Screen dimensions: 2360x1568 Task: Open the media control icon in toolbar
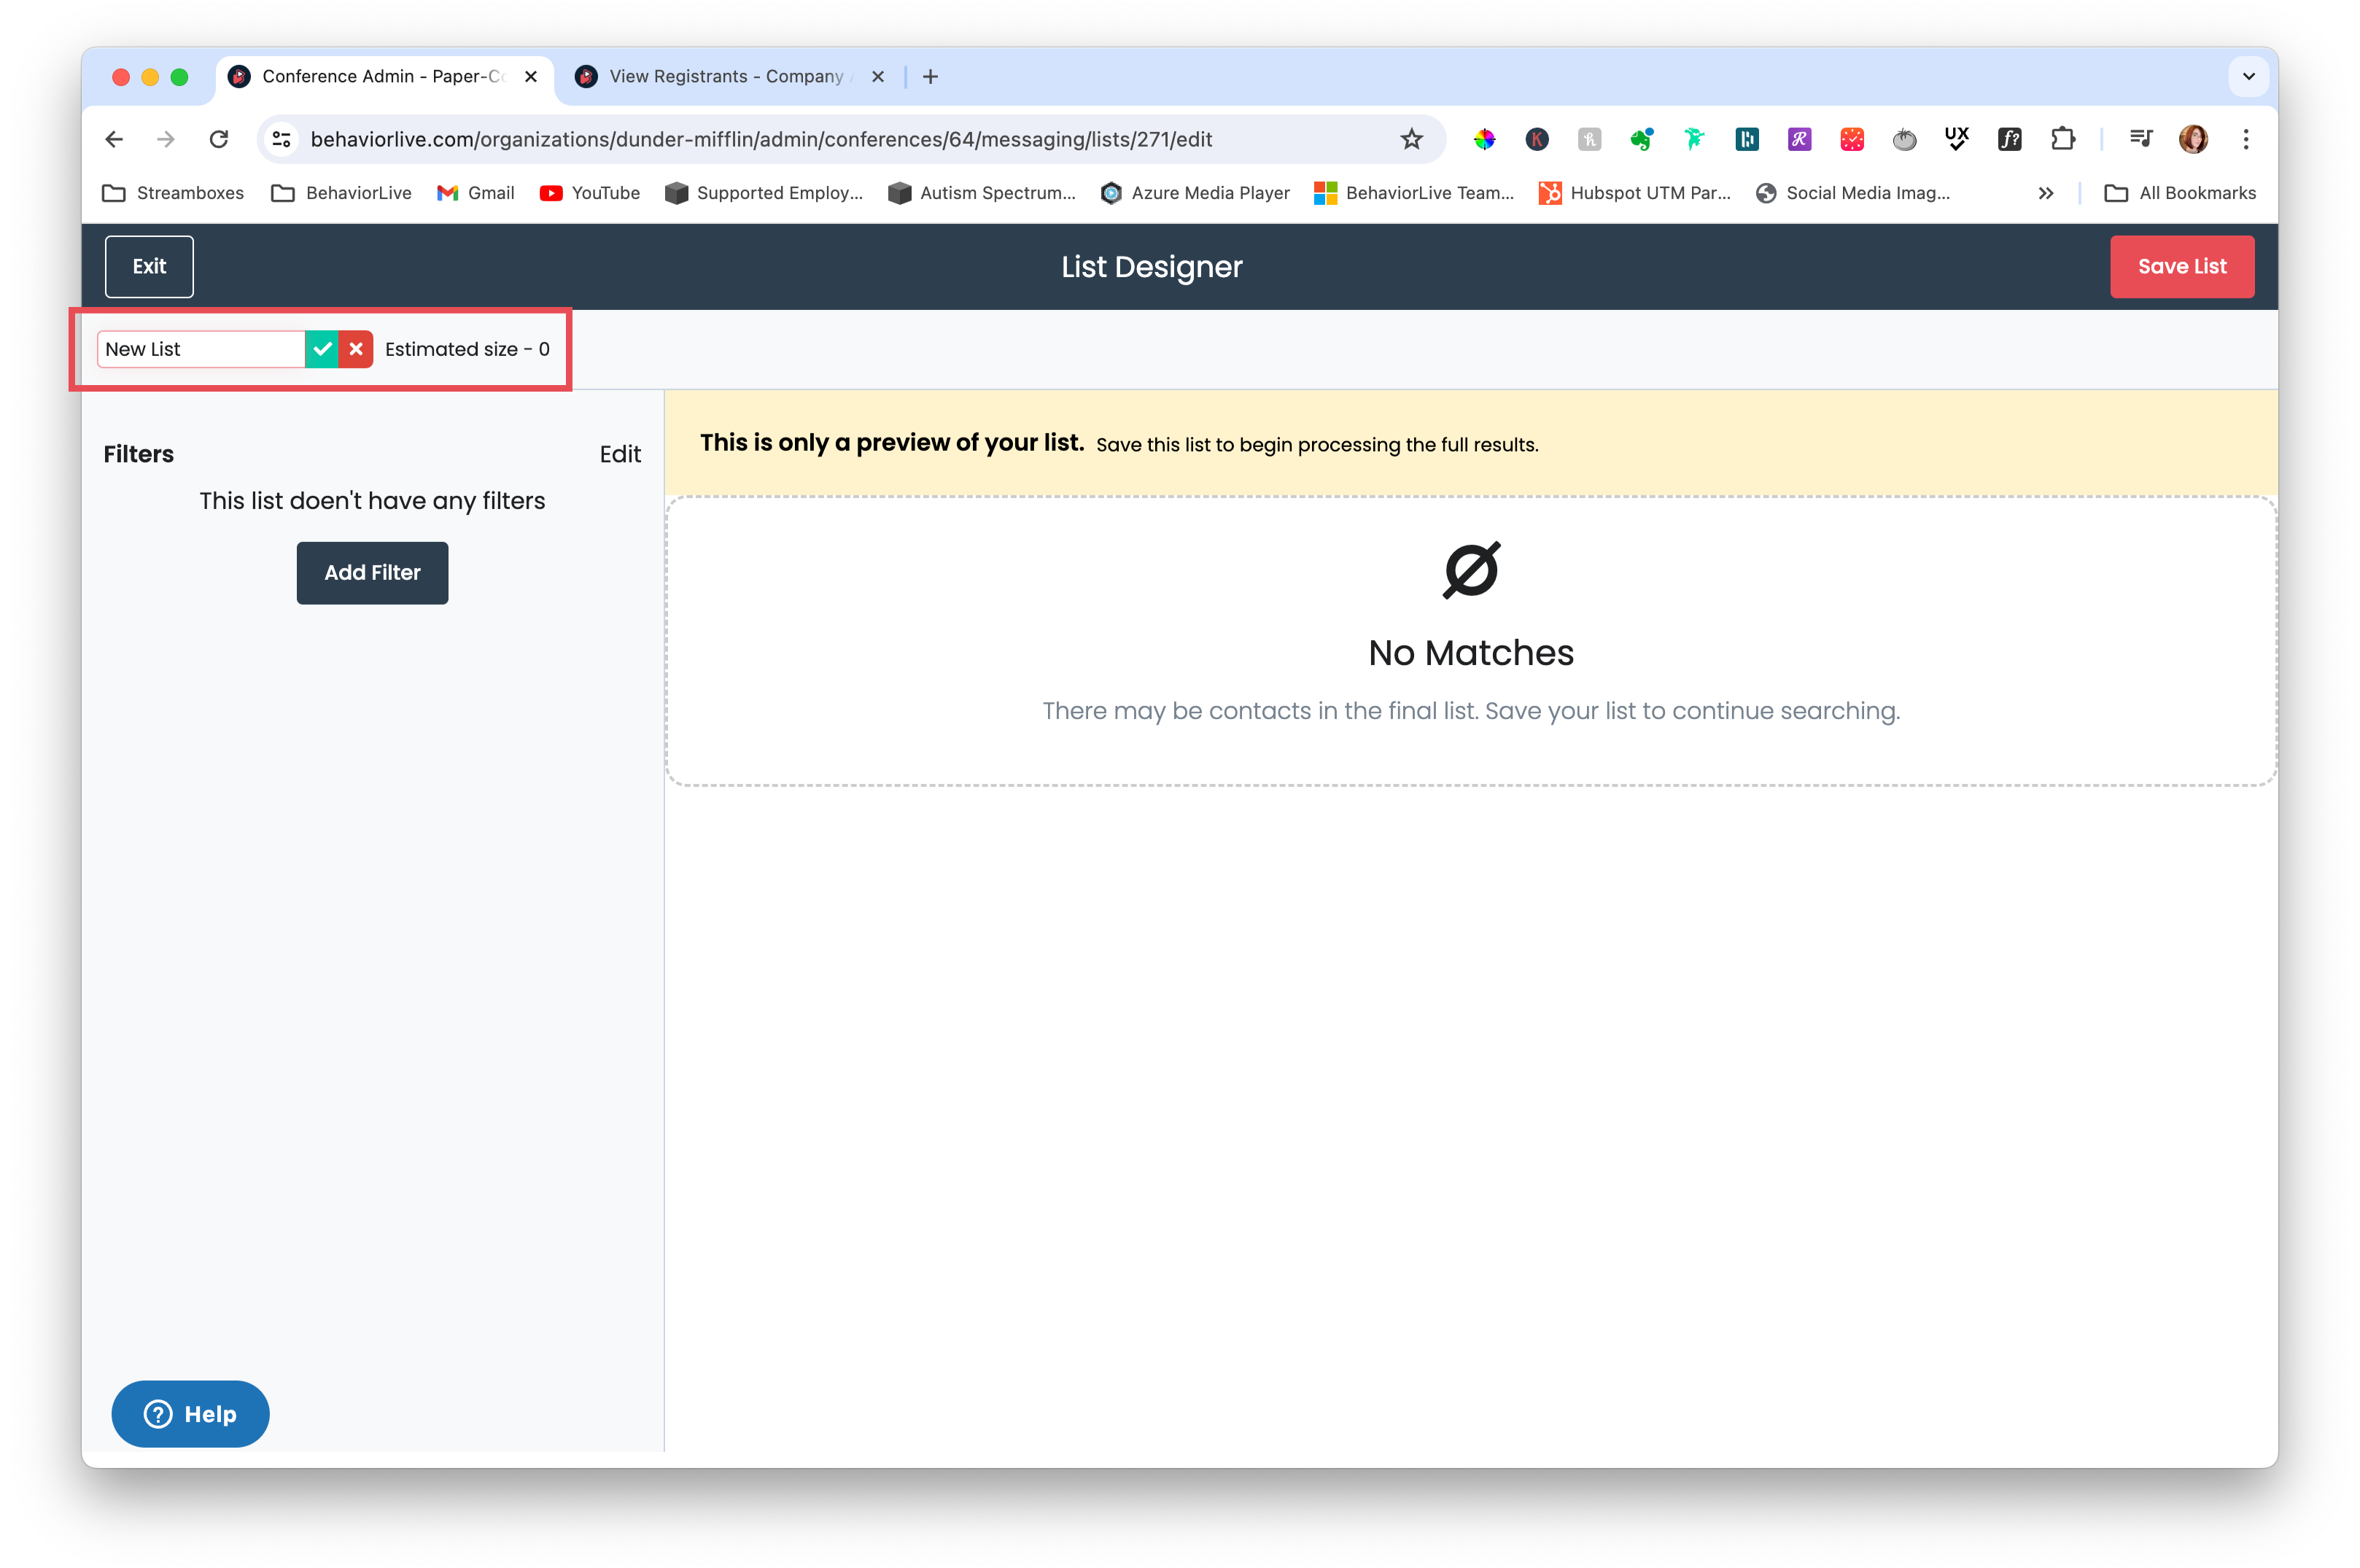2140,139
